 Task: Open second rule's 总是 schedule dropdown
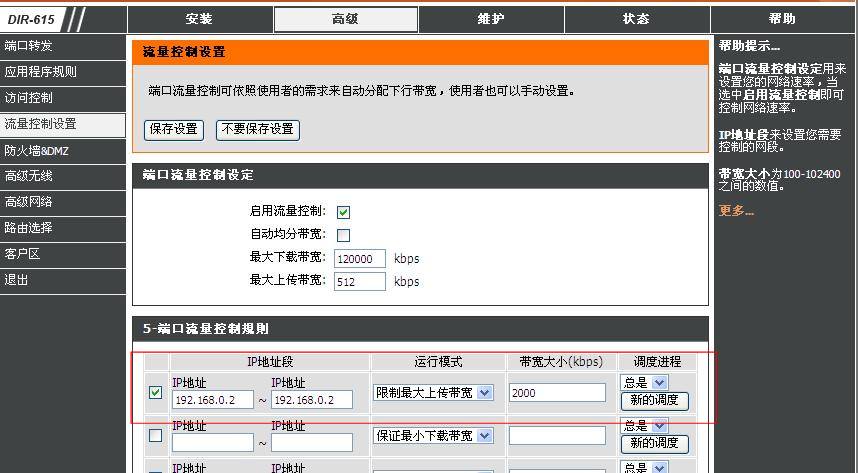(x=644, y=425)
